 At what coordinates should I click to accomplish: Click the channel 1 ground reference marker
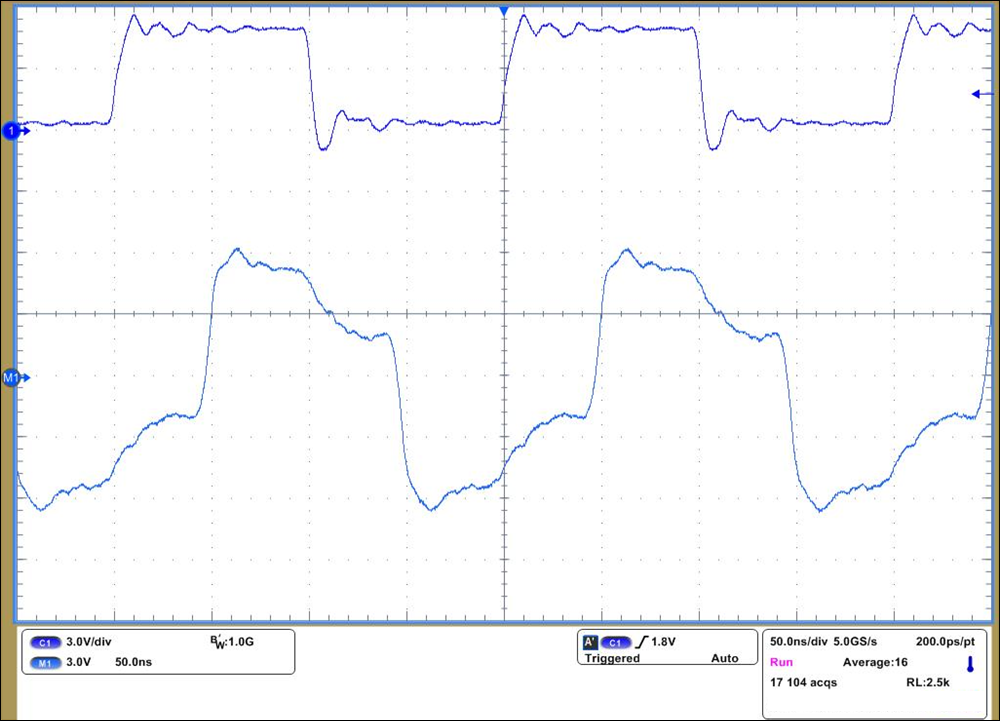pos(14,129)
